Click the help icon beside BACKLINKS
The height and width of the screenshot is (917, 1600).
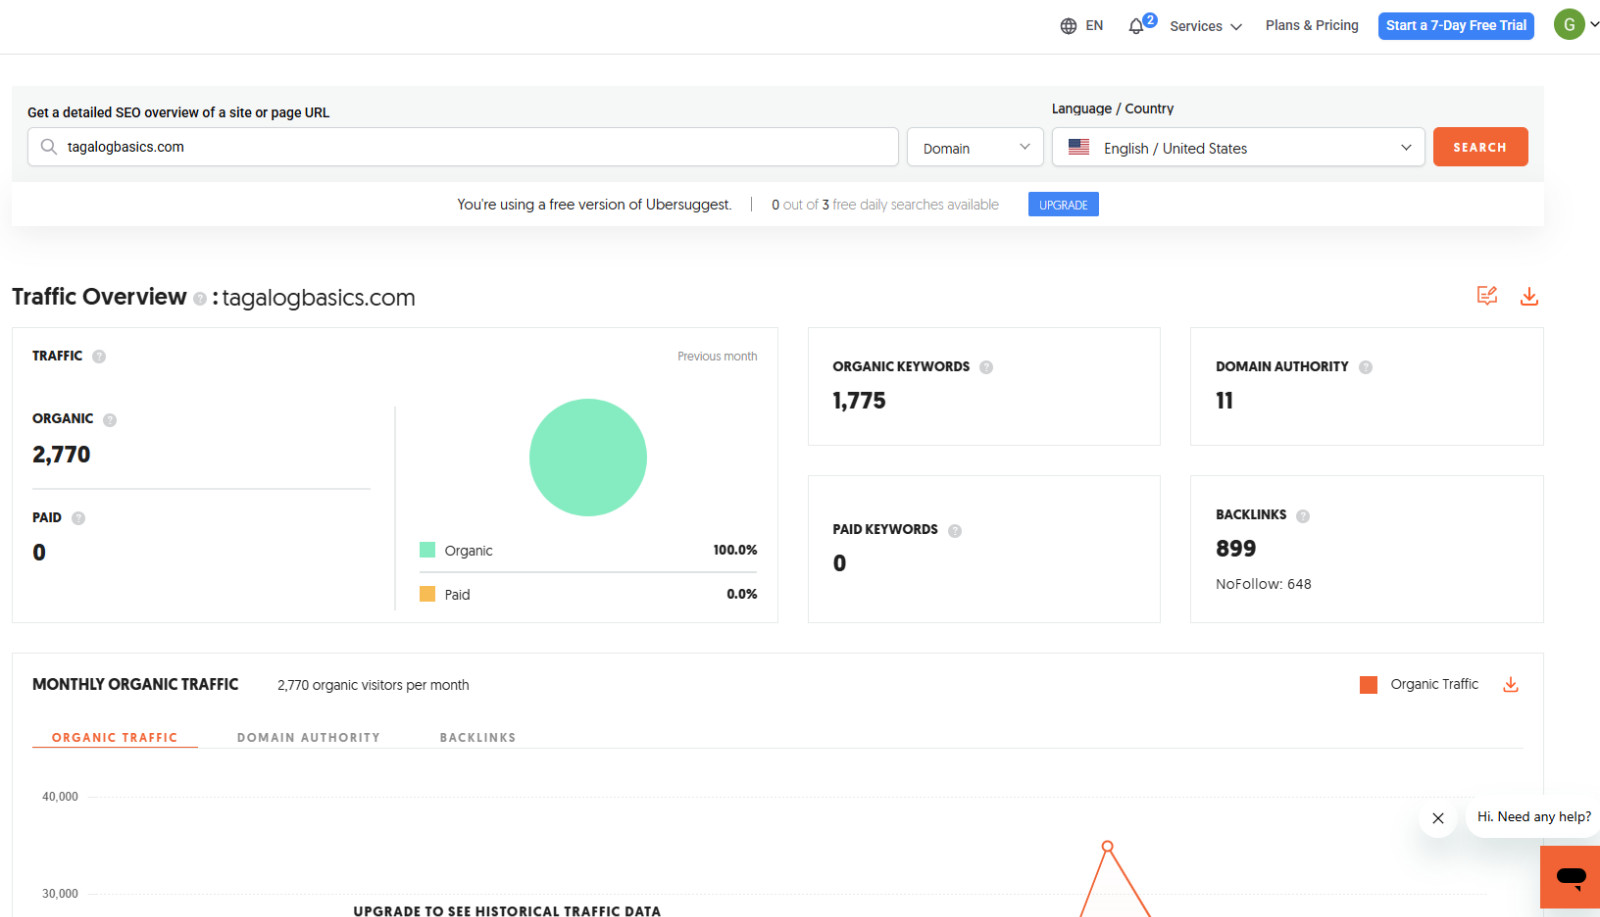click(x=1303, y=516)
